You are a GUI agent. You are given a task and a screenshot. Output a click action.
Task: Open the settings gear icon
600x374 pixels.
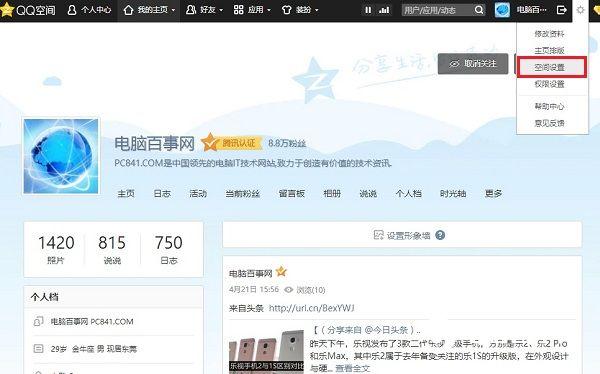tap(580, 10)
